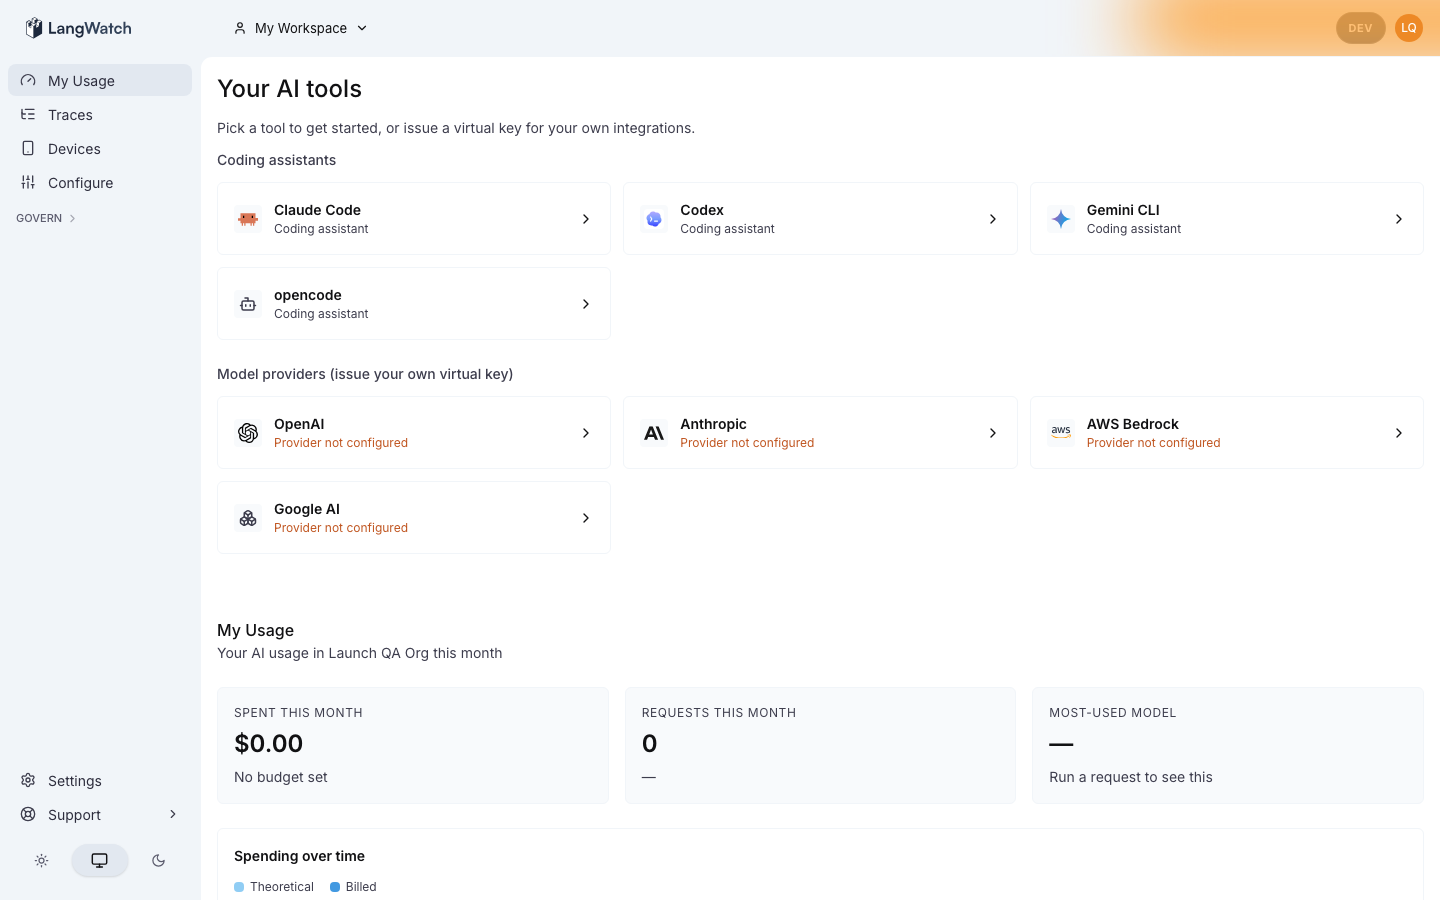
Task: Click the Support lifebuoy icon
Action: pyautogui.click(x=28, y=815)
